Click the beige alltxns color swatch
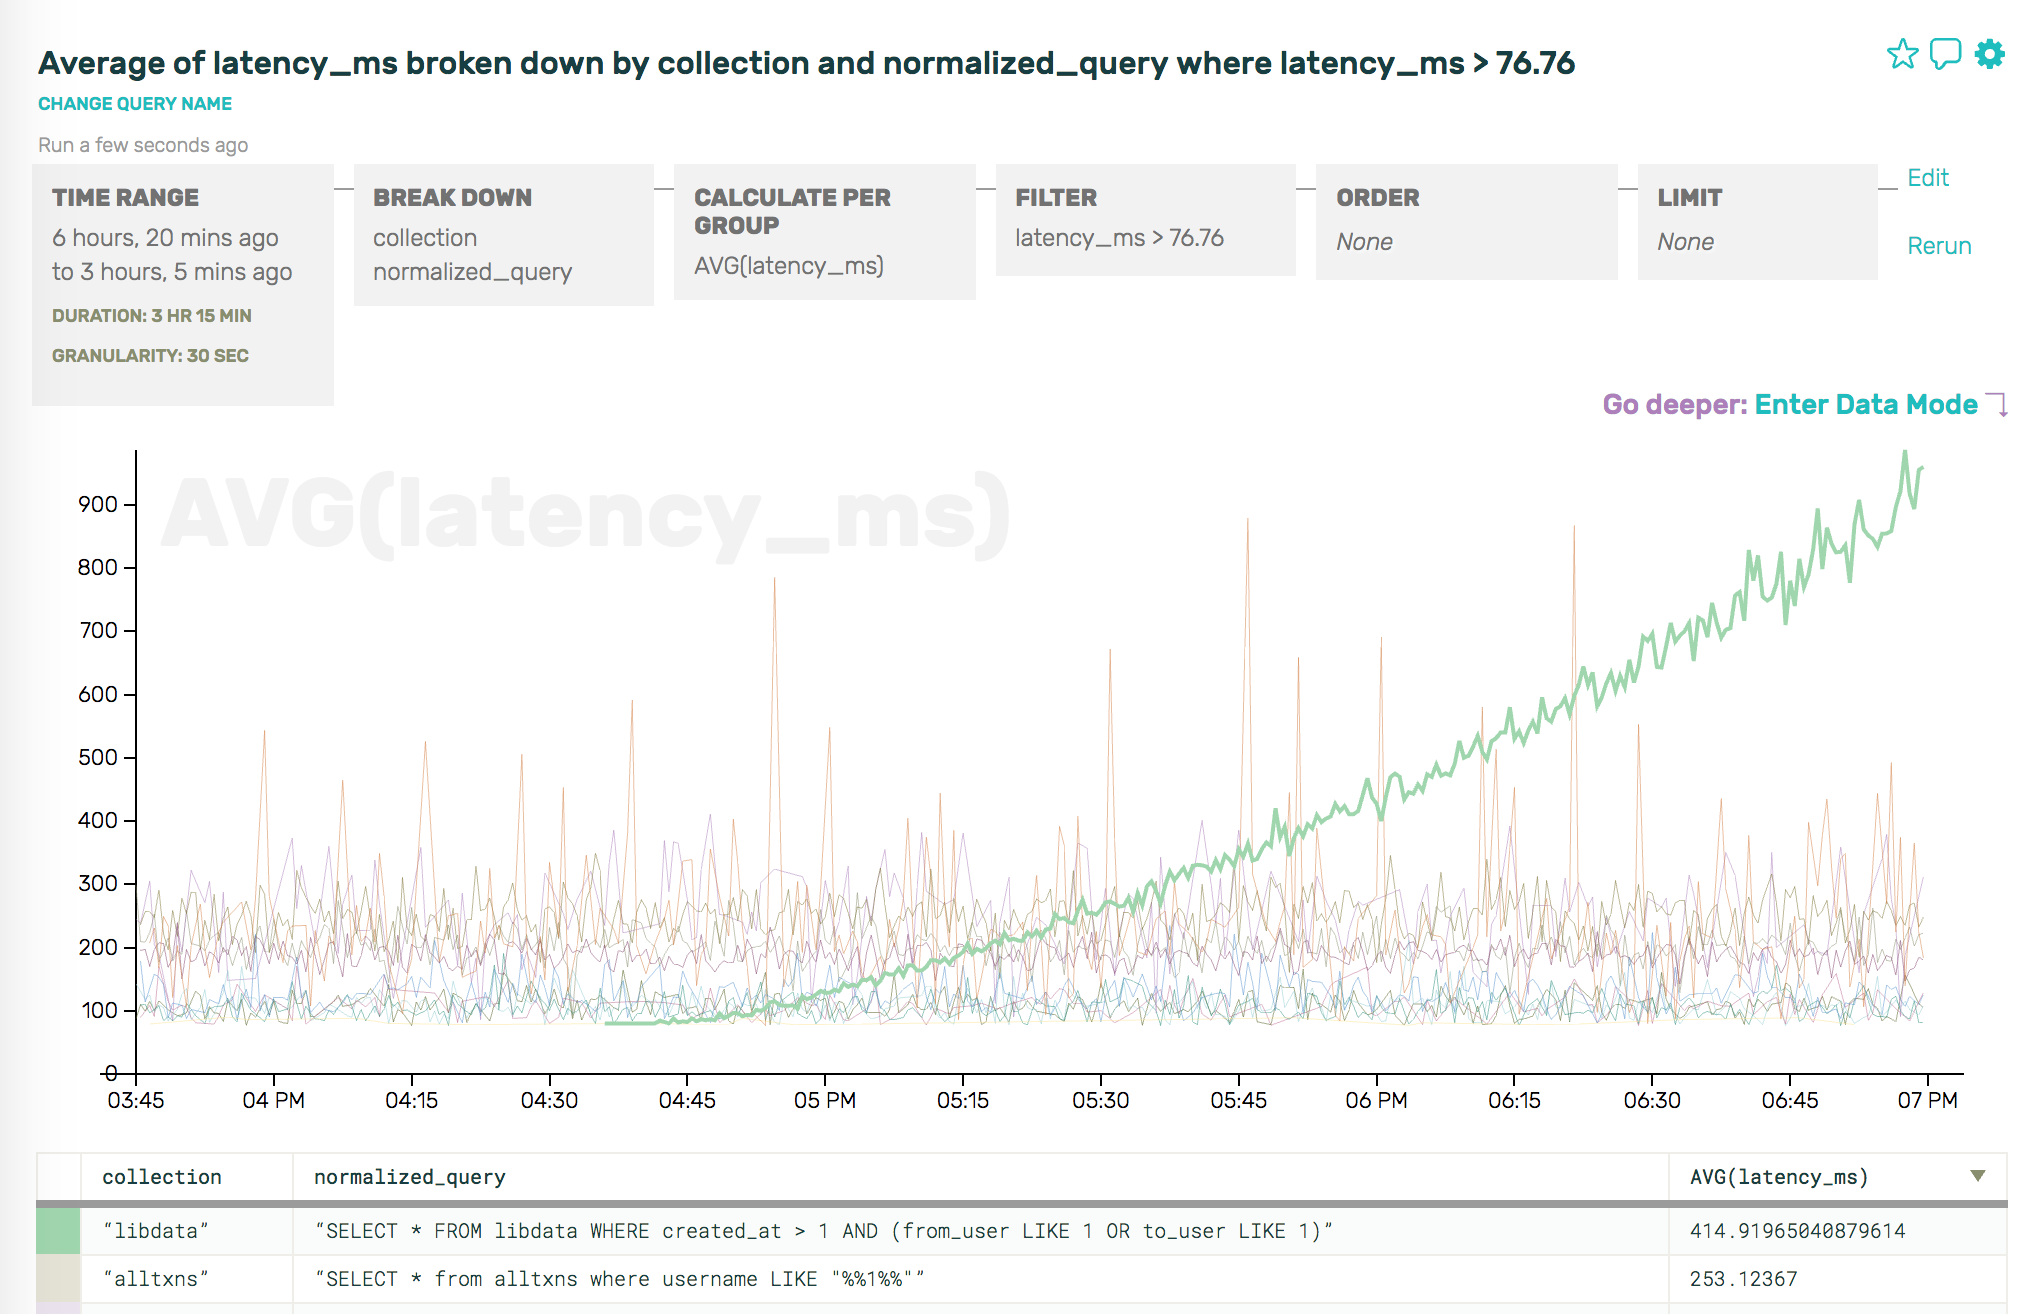 [x=58, y=1279]
